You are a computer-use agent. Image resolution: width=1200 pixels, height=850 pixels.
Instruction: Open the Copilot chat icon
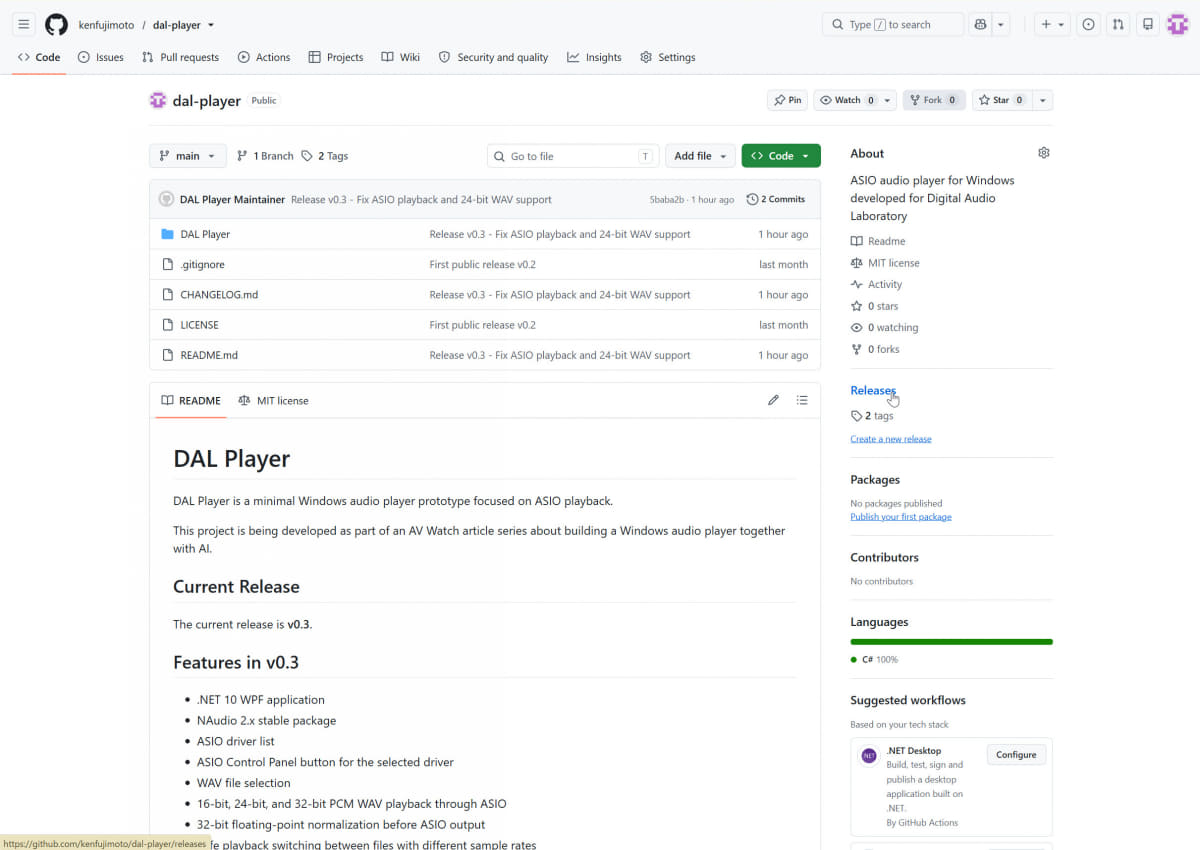pos(980,24)
